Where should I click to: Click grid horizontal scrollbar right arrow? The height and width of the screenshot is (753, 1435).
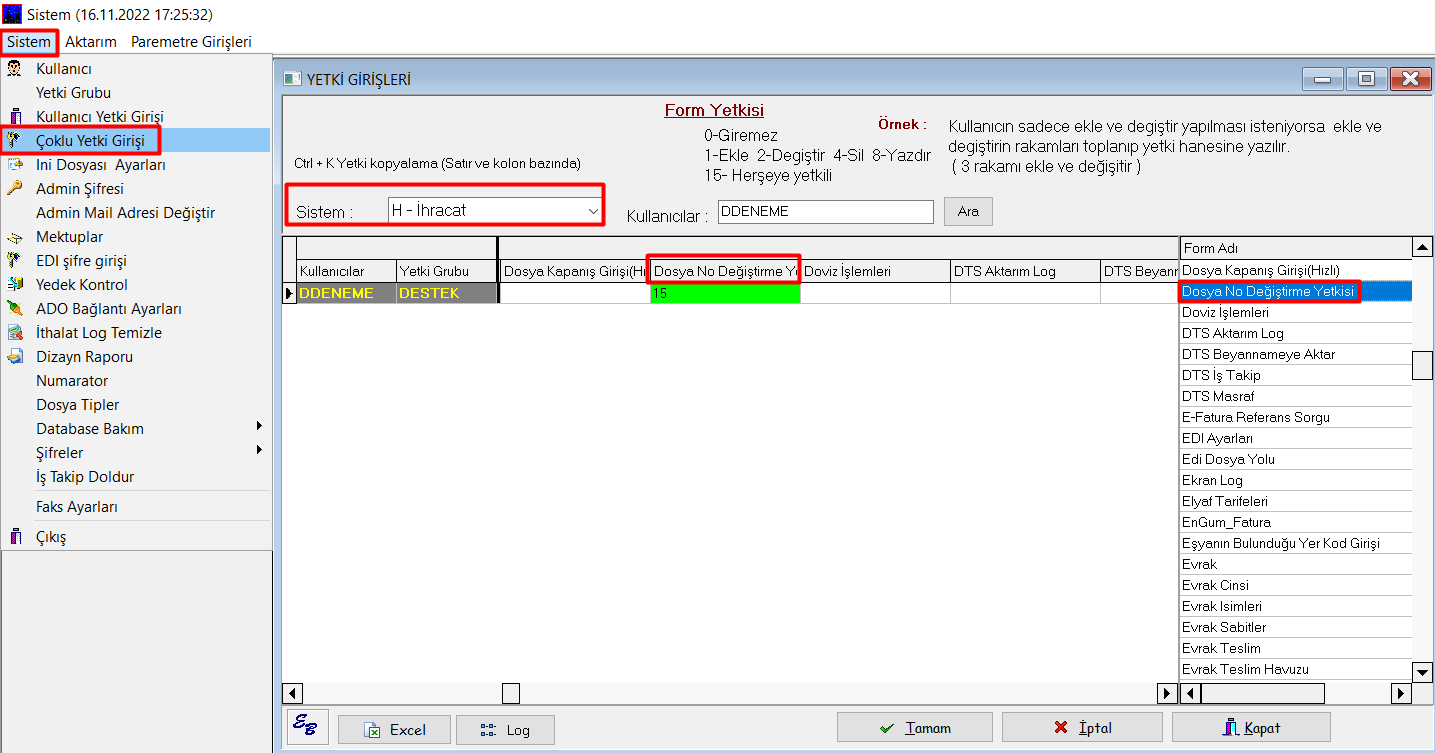[x=1167, y=693]
